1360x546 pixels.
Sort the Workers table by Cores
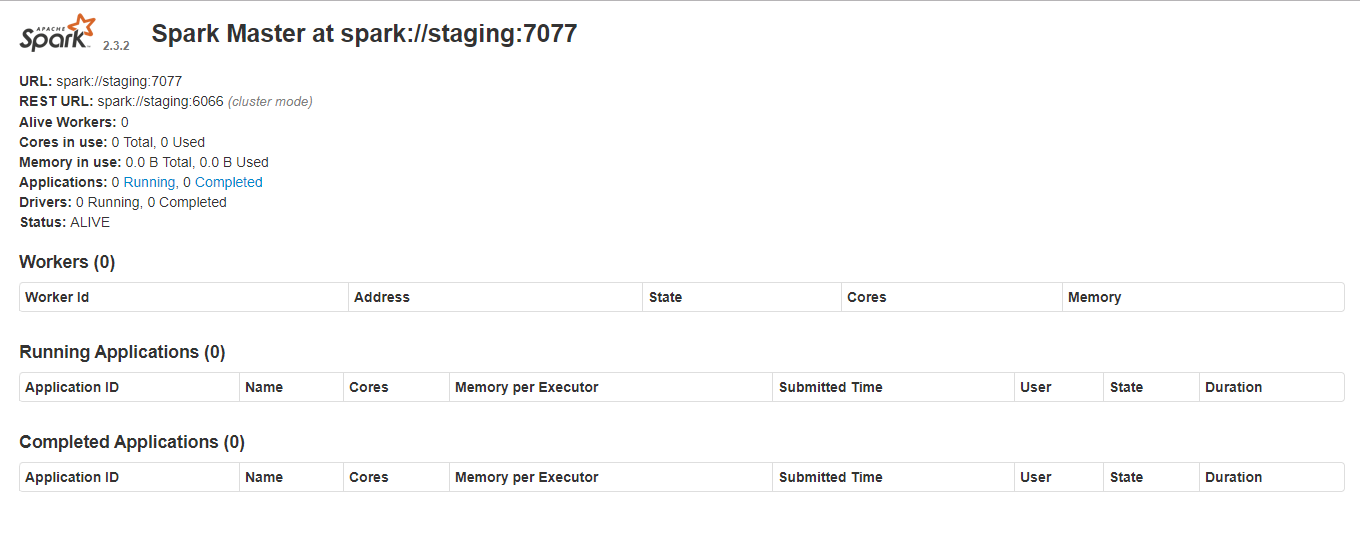click(866, 297)
